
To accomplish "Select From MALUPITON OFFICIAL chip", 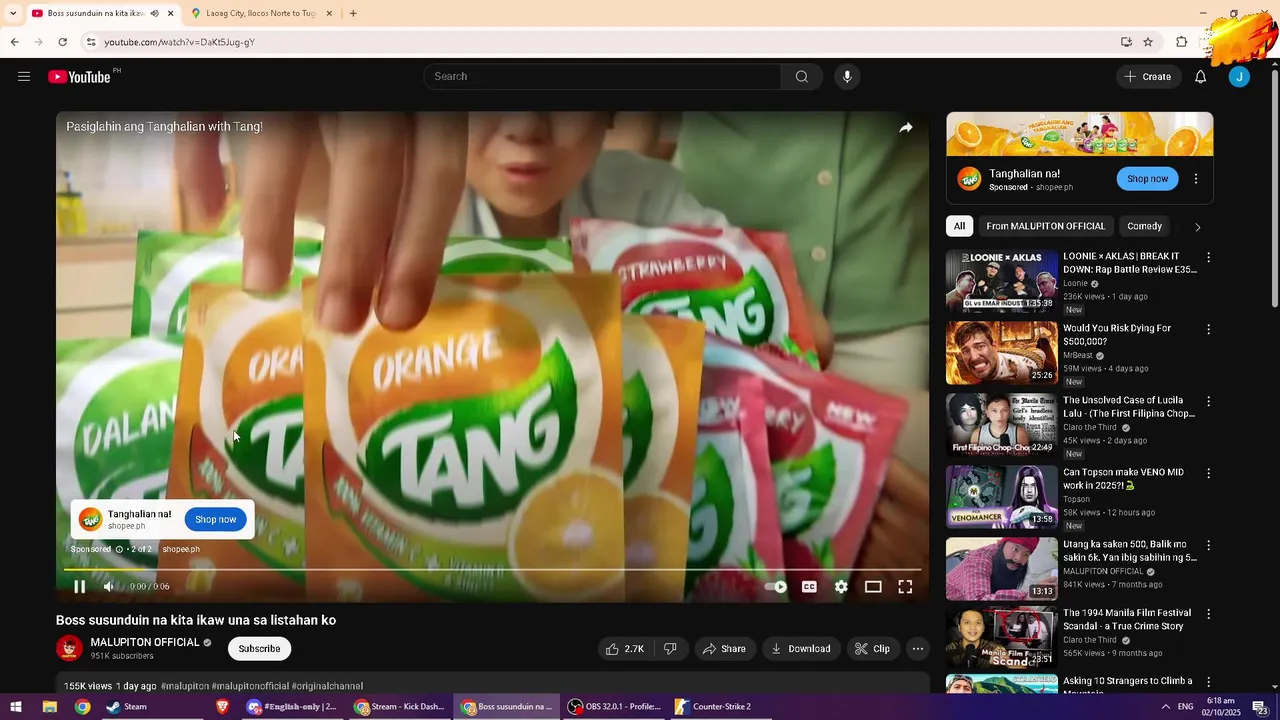I will (1045, 226).
